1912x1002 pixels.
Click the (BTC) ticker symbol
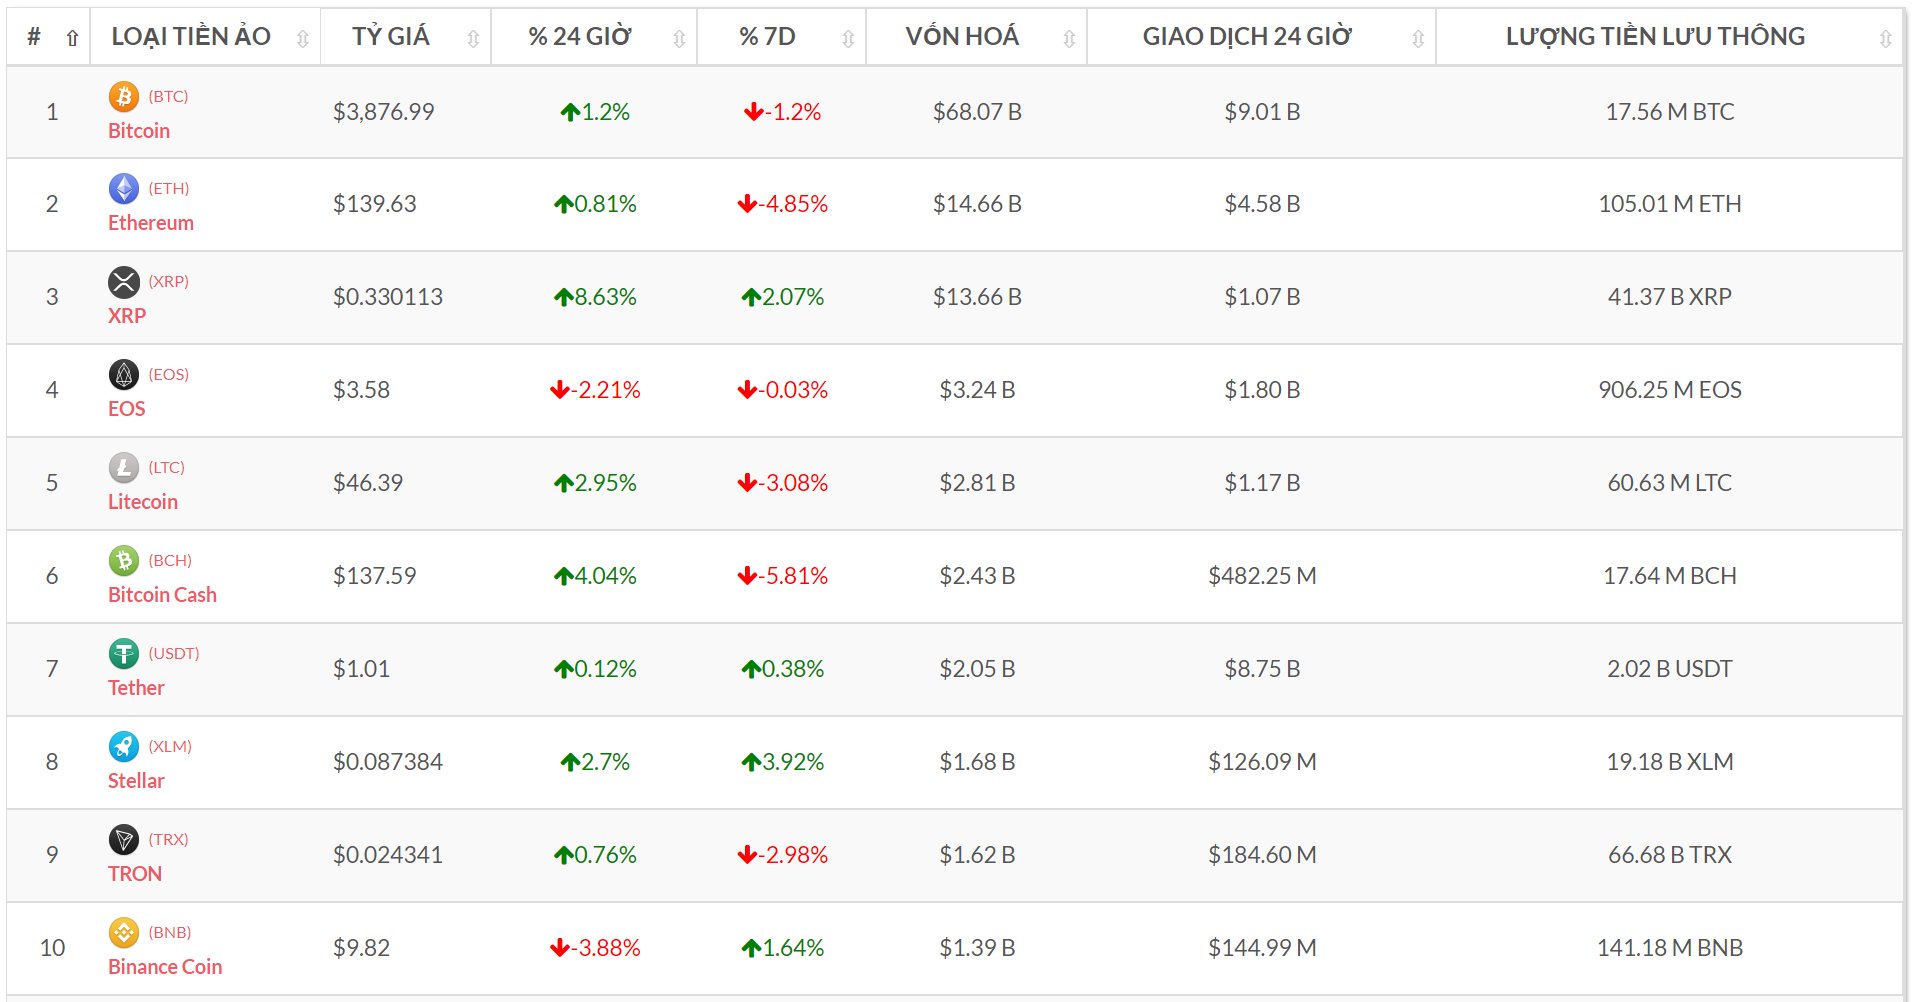click(168, 97)
